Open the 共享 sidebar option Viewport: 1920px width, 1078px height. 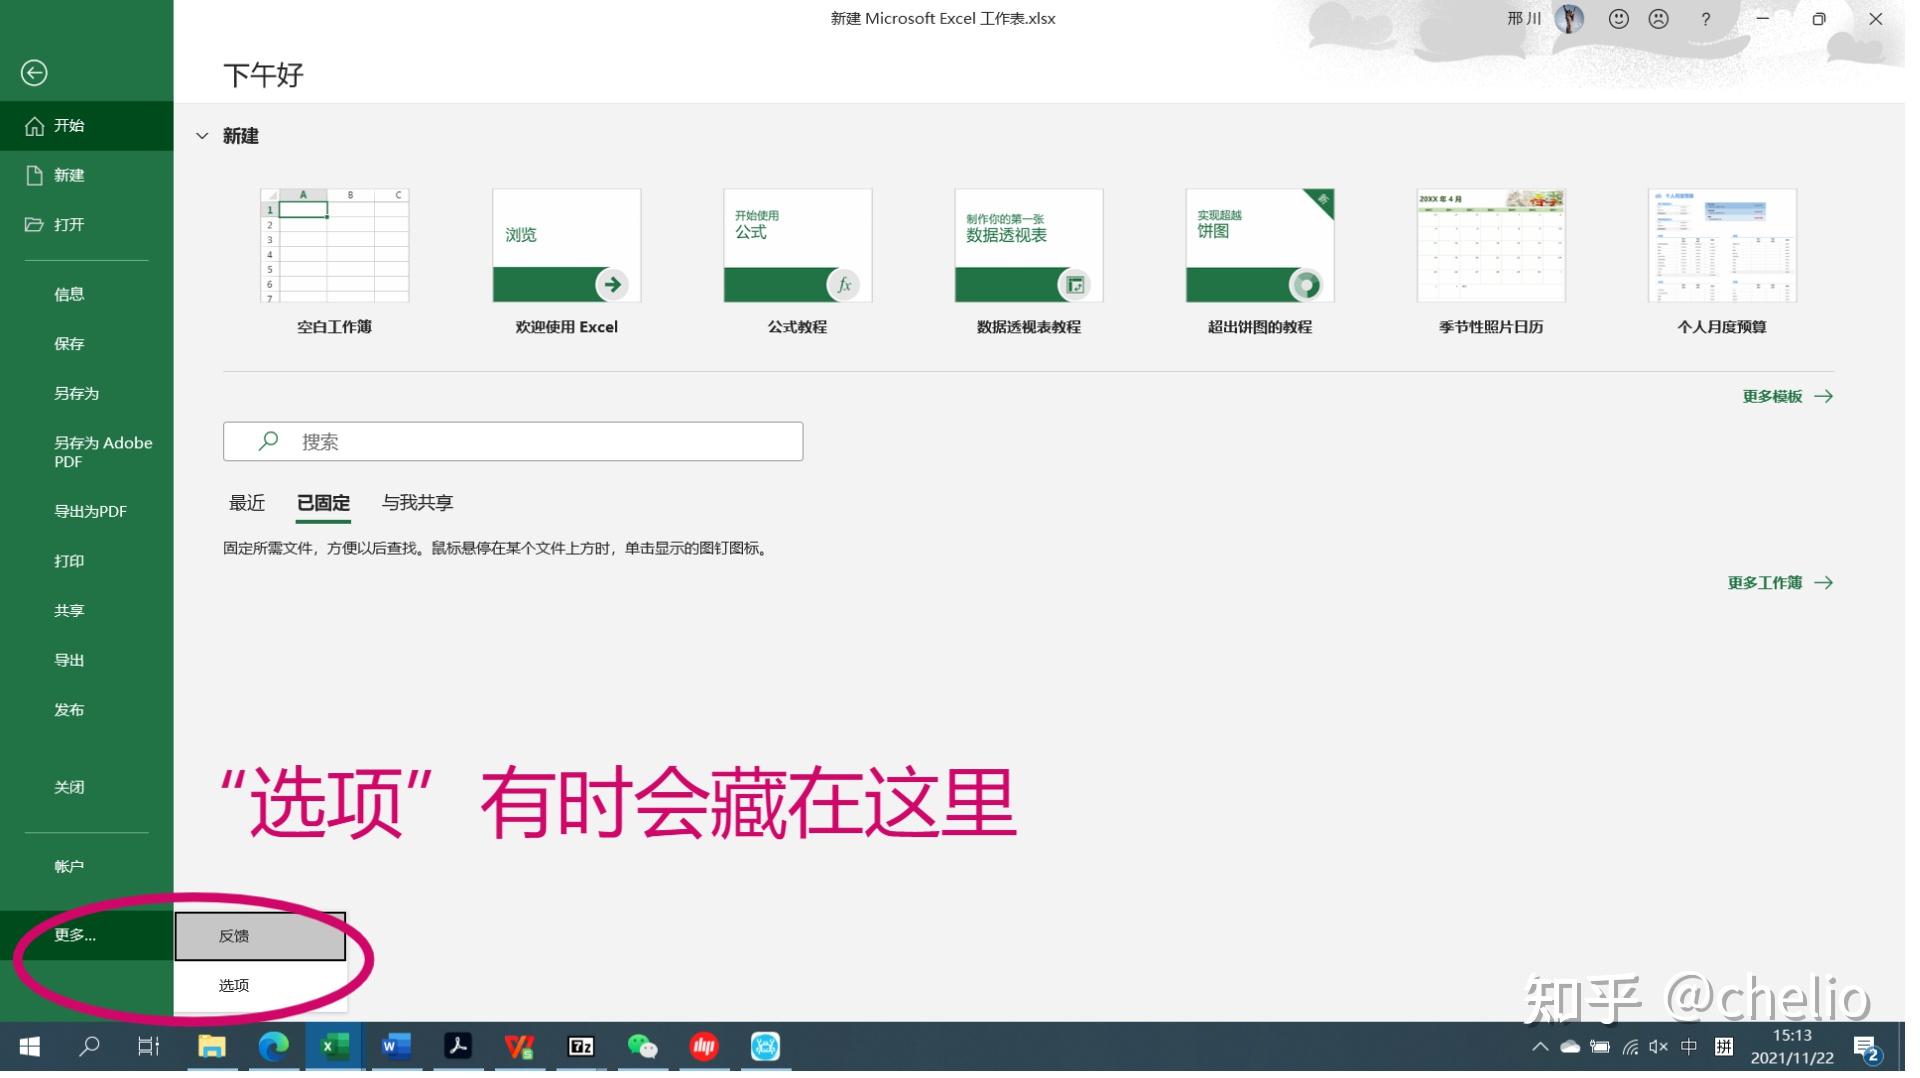[x=68, y=610]
